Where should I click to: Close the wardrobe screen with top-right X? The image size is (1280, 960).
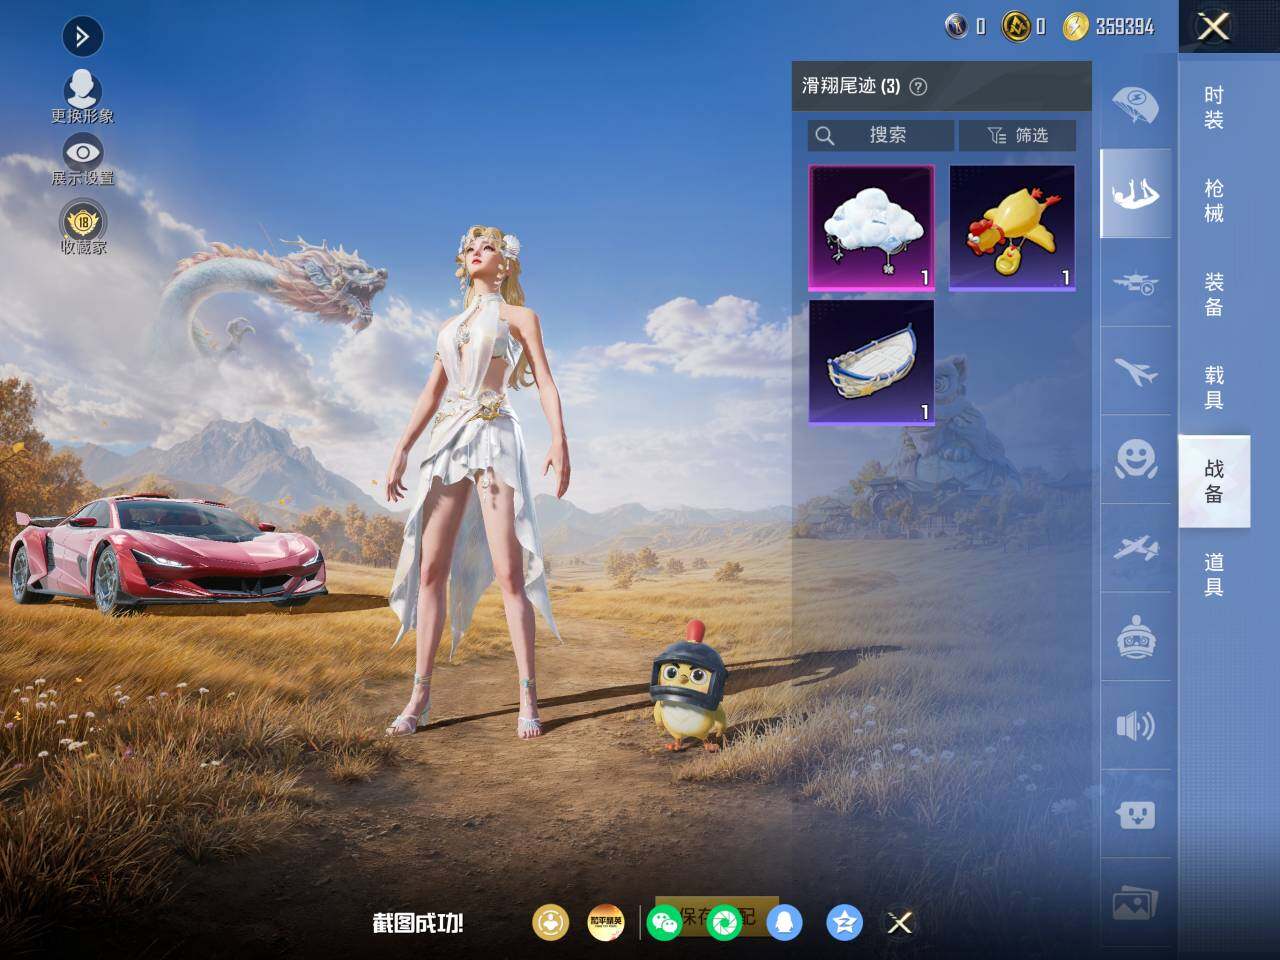(x=1213, y=27)
